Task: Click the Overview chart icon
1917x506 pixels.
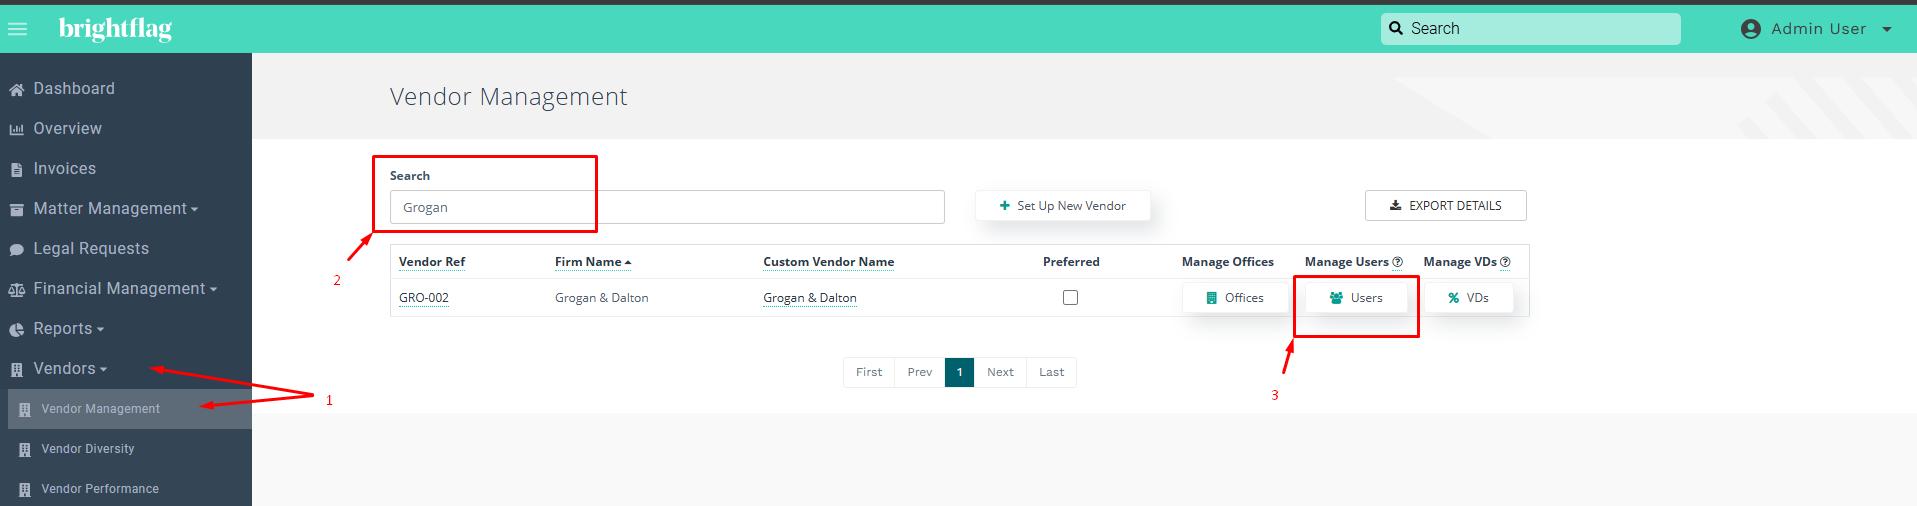Action: pyautogui.click(x=16, y=130)
